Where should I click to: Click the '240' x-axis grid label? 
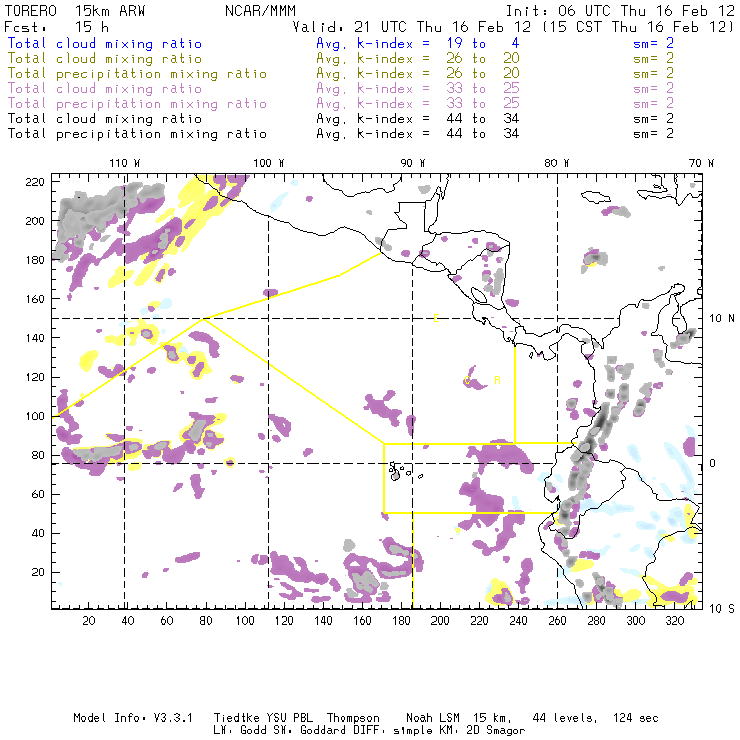(x=518, y=621)
